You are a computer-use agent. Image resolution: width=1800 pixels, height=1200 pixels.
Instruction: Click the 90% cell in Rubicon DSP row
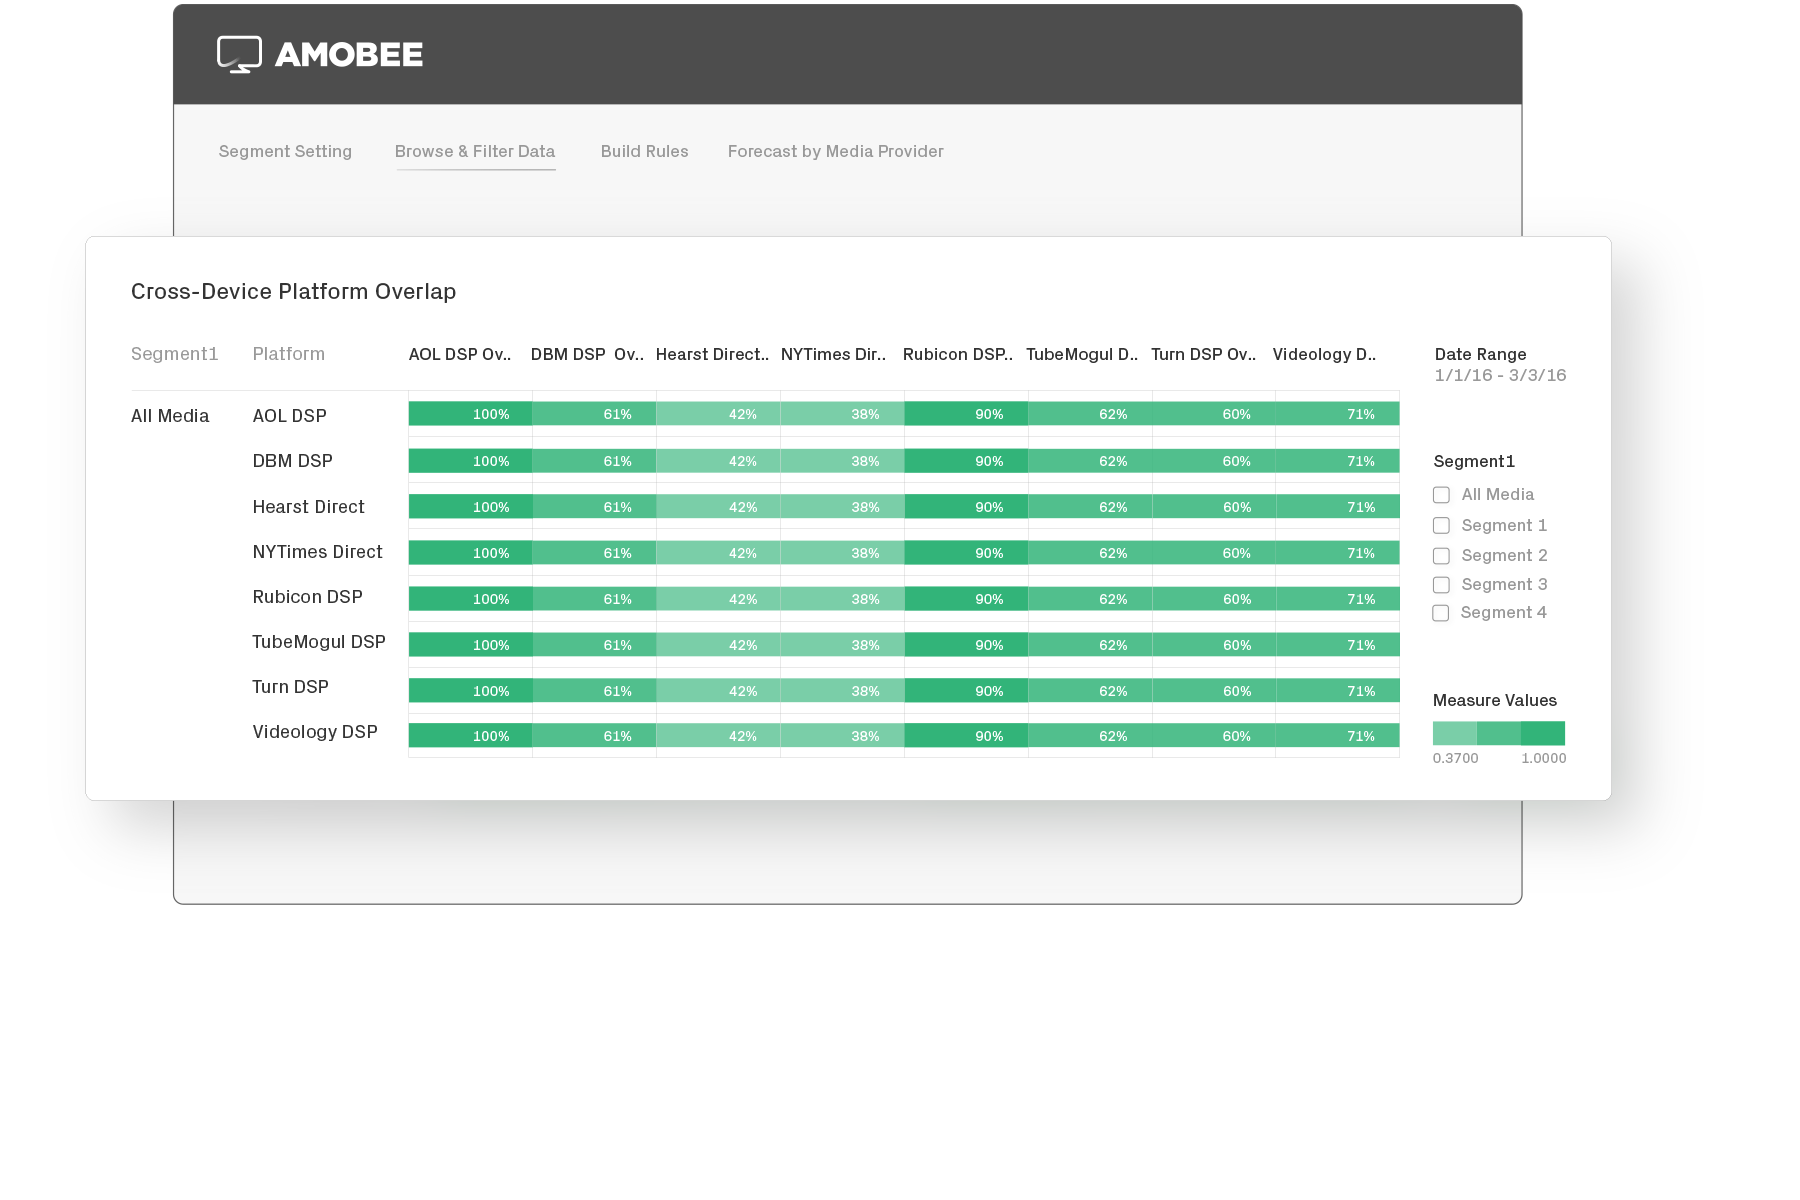966,599
